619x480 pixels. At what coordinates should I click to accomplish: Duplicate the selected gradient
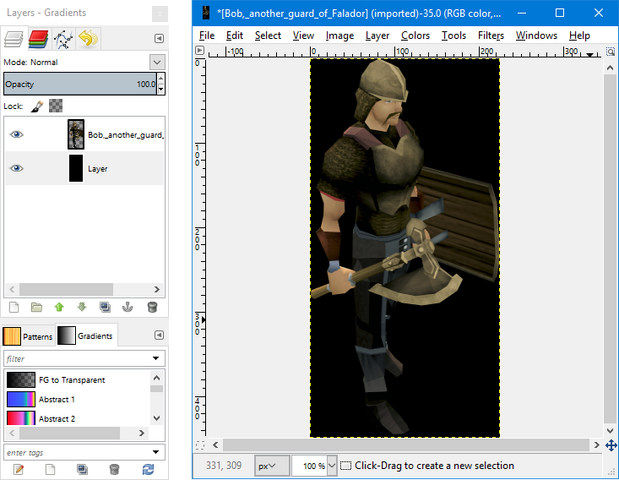tap(82, 469)
